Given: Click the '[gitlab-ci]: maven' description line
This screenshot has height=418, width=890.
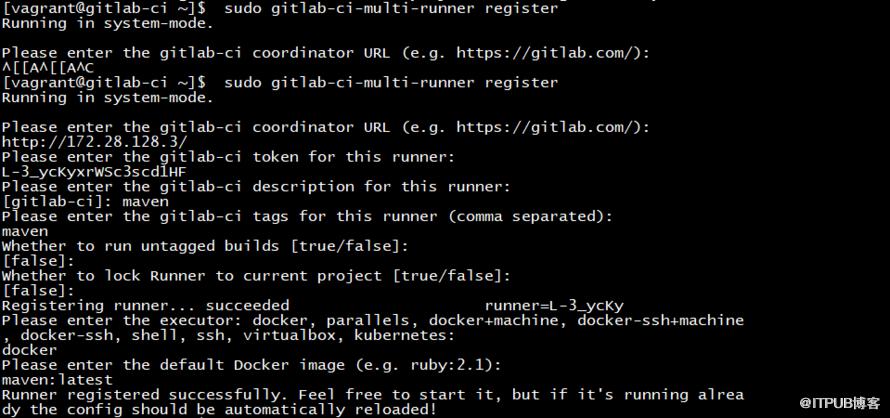Looking at the screenshot, I should [x=85, y=202].
